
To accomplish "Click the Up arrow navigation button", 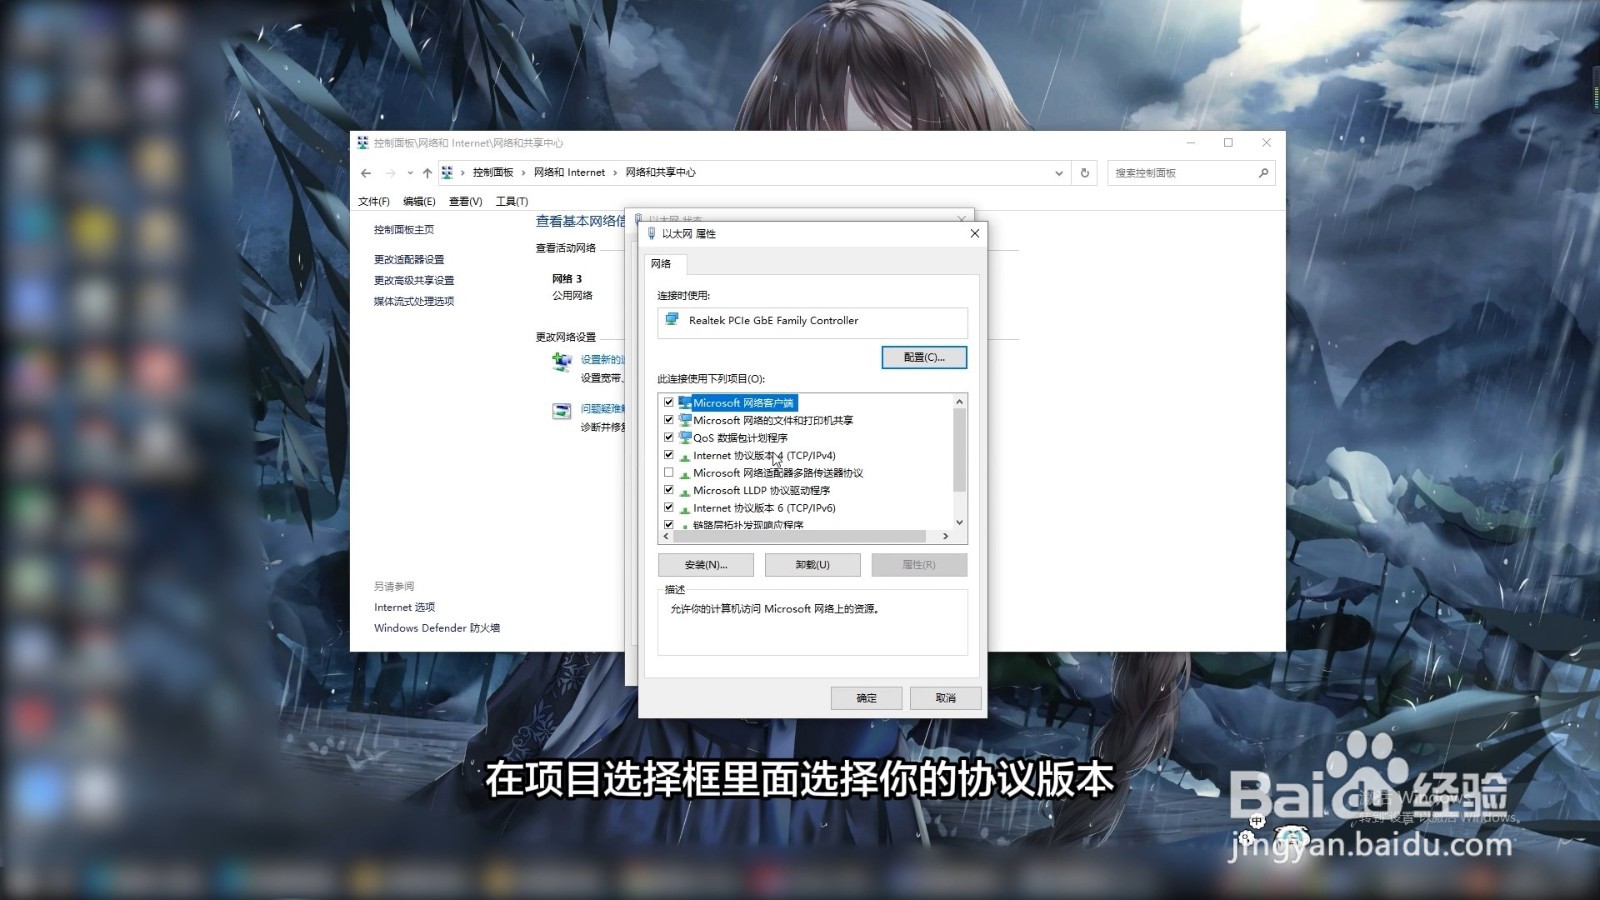I will click(427, 173).
